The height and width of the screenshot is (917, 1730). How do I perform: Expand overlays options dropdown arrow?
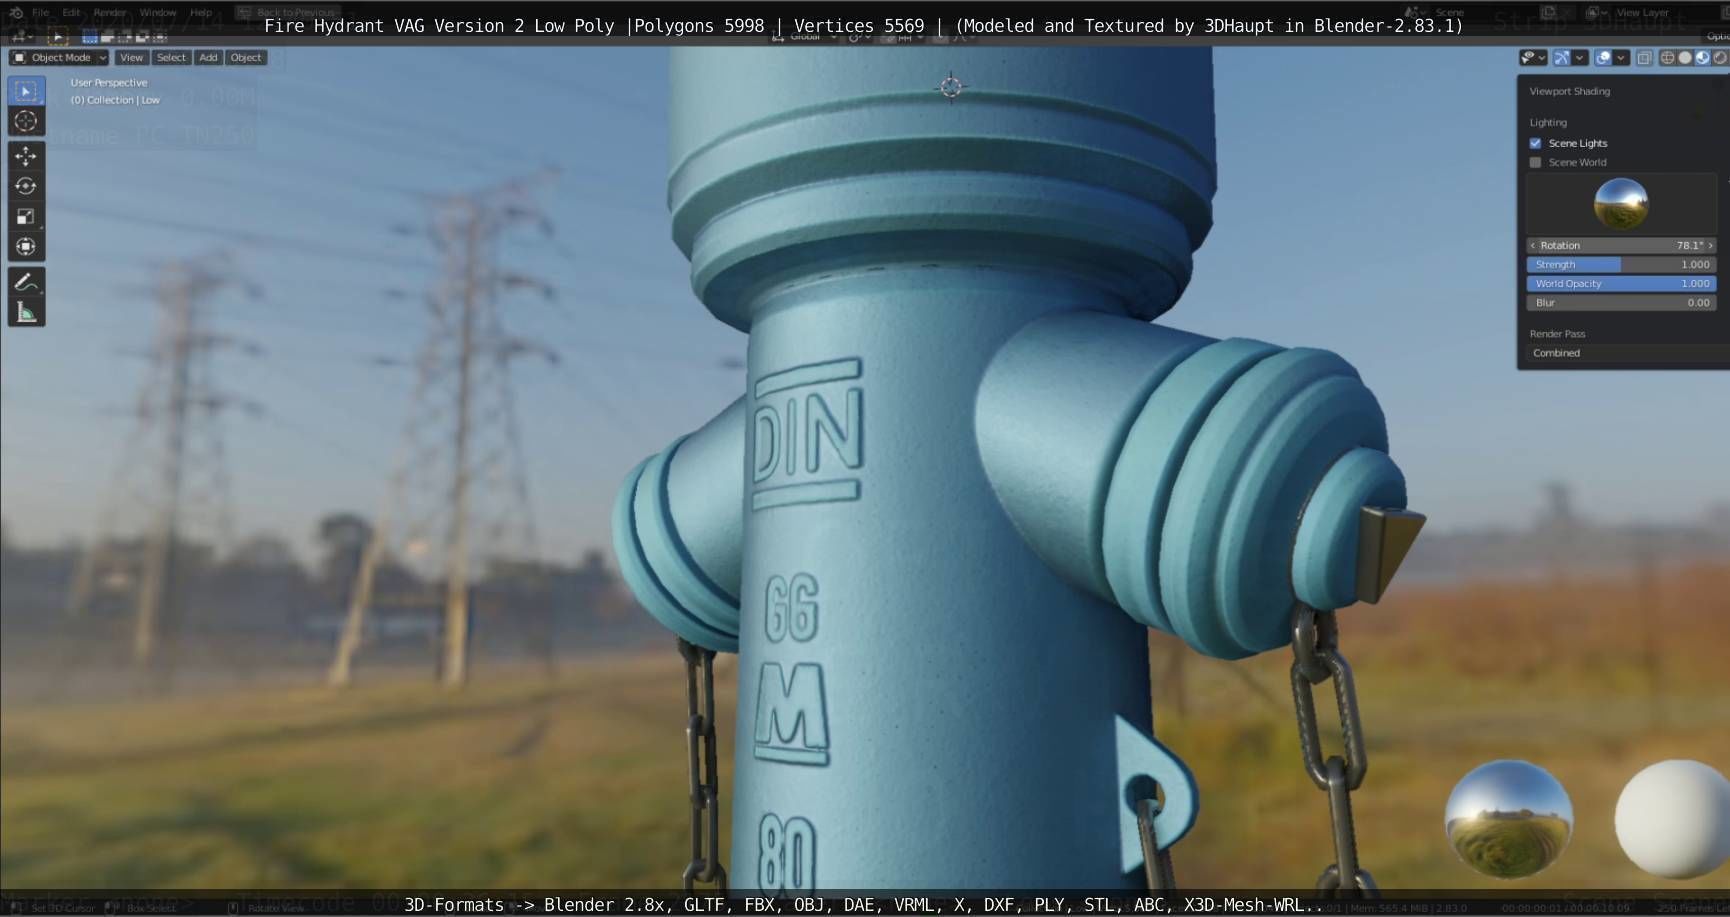pos(1621,58)
